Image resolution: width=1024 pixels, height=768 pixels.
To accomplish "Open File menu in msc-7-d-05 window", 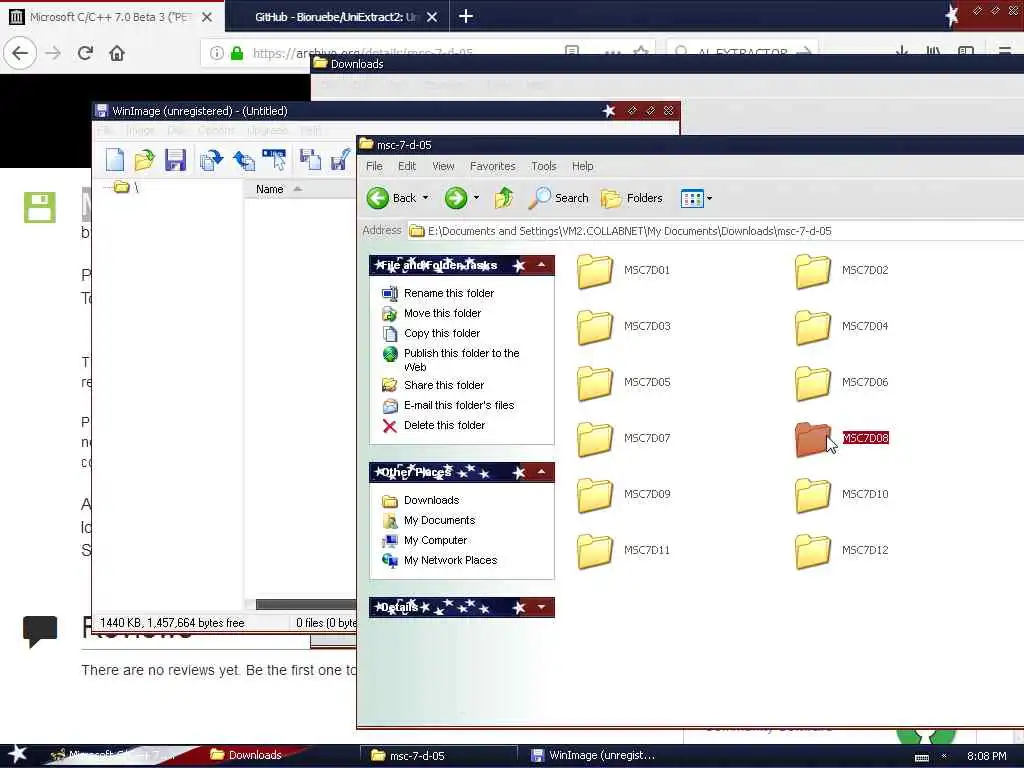I will tap(374, 167).
